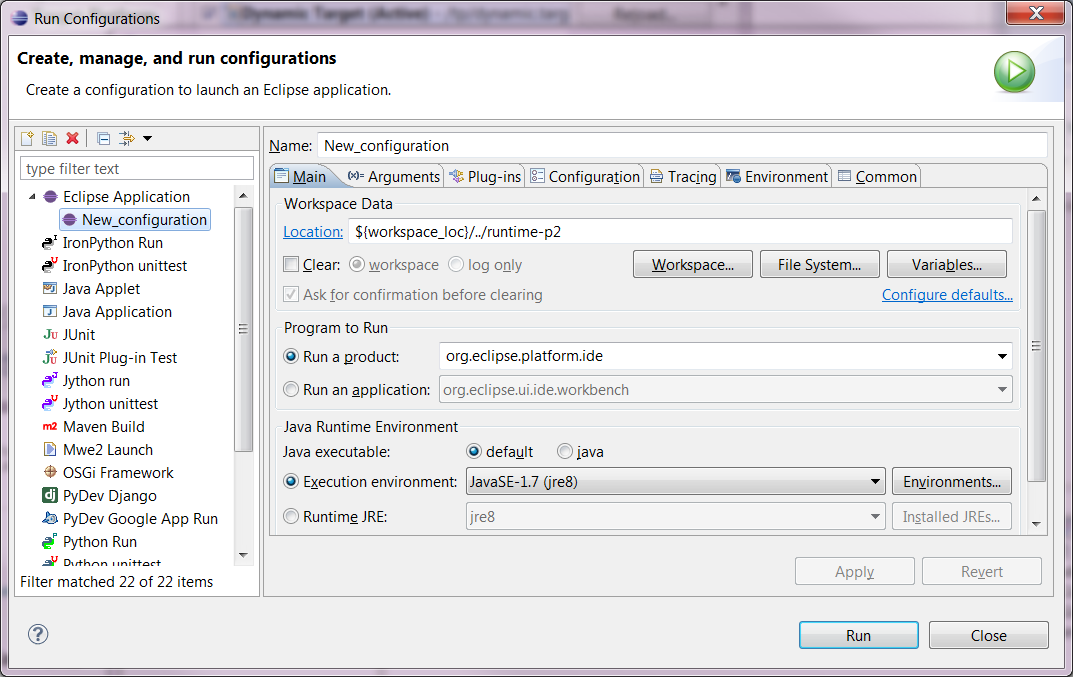Select java executable radio button
Viewport: 1073px width, 677px height.
click(x=565, y=452)
